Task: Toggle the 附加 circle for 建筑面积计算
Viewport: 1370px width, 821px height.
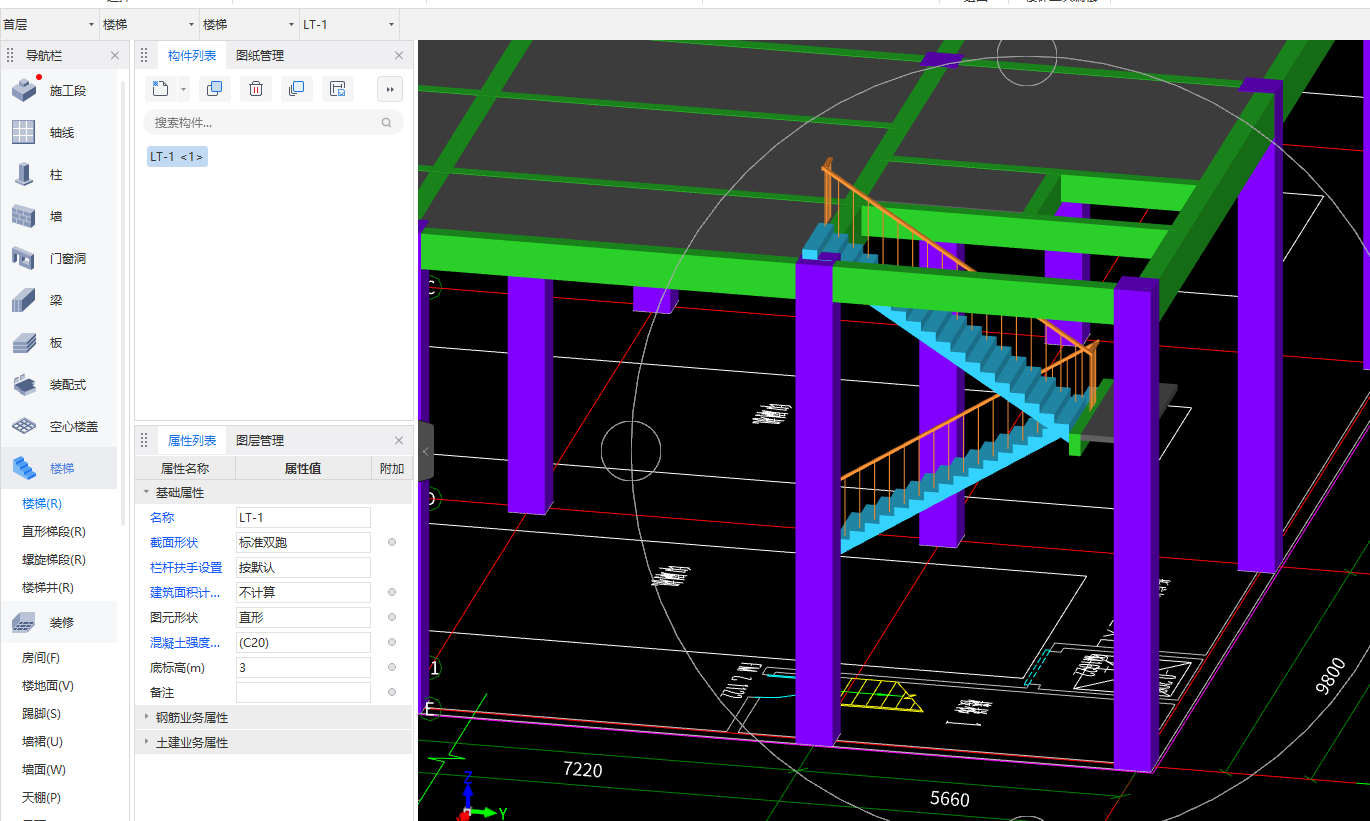Action: tap(392, 592)
